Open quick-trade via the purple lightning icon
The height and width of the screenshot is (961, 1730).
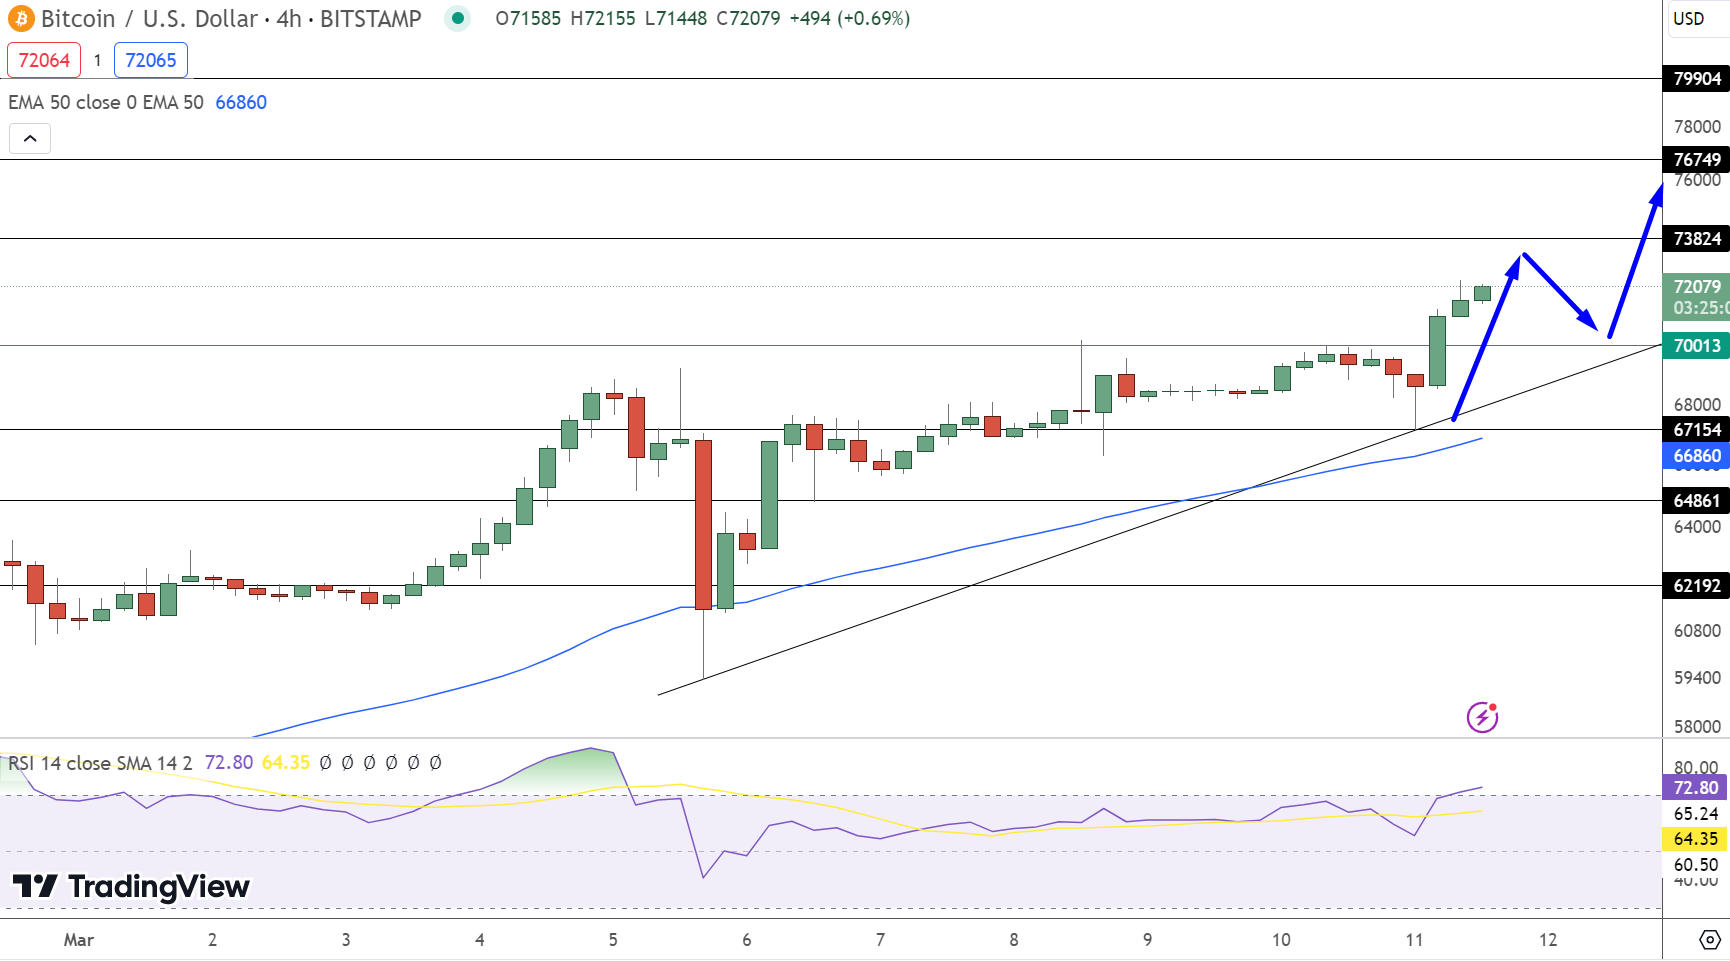(1484, 715)
